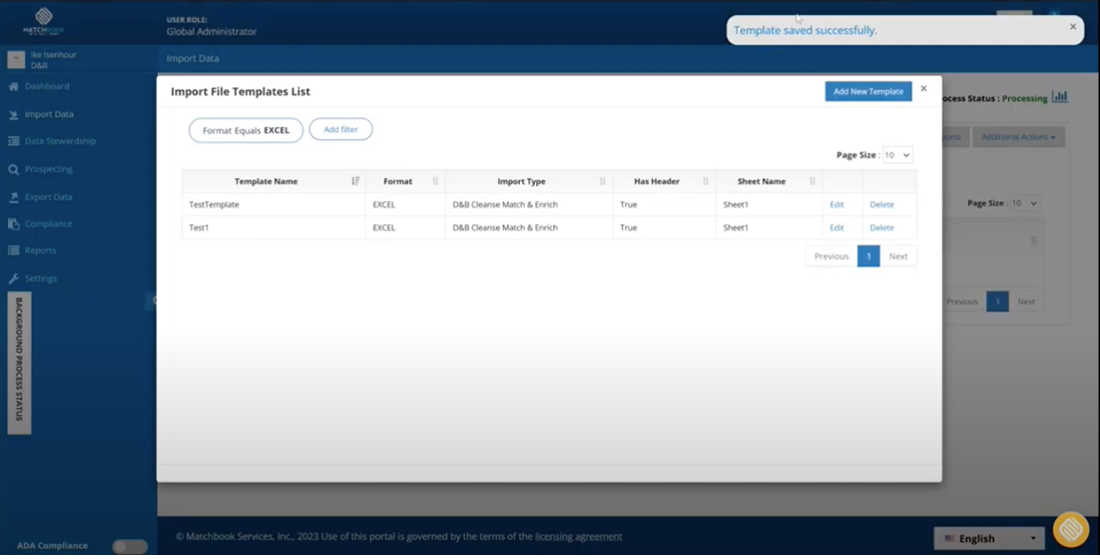This screenshot has height=559, width=1100.
Task: Click Next in the background pagination
Action: (1026, 302)
